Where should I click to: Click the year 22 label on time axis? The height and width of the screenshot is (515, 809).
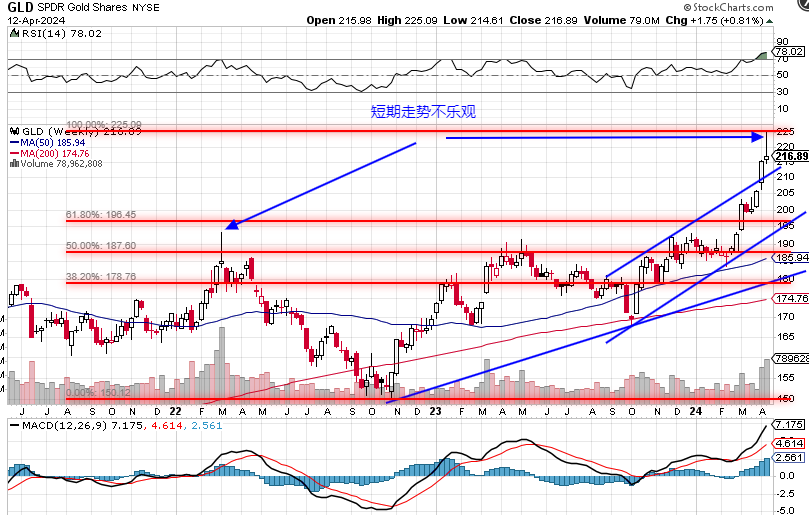[x=175, y=411]
